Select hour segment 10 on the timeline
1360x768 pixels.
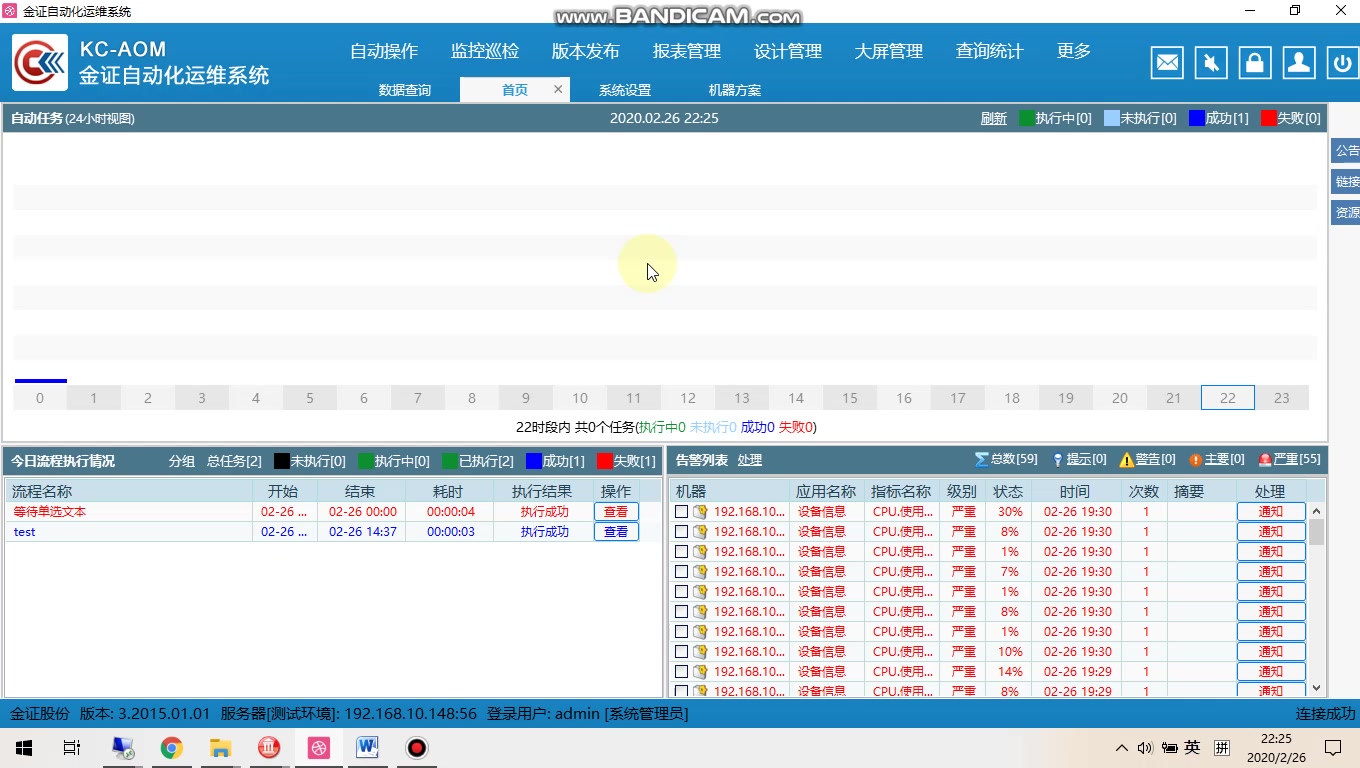point(579,397)
